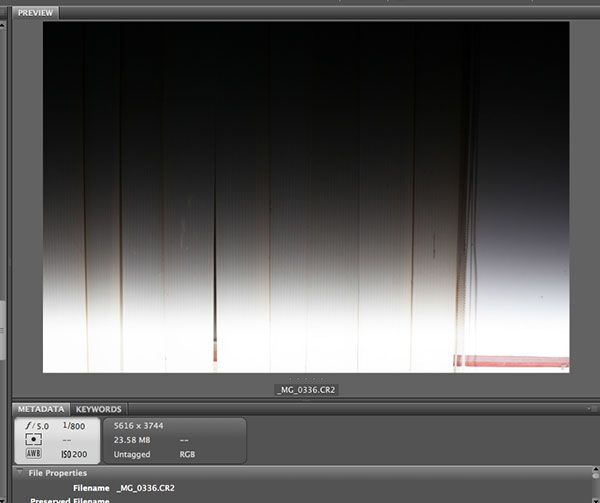The height and width of the screenshot is (503, 600).
Task: Click the Untagged color profile label
Action: click(132, 453)
